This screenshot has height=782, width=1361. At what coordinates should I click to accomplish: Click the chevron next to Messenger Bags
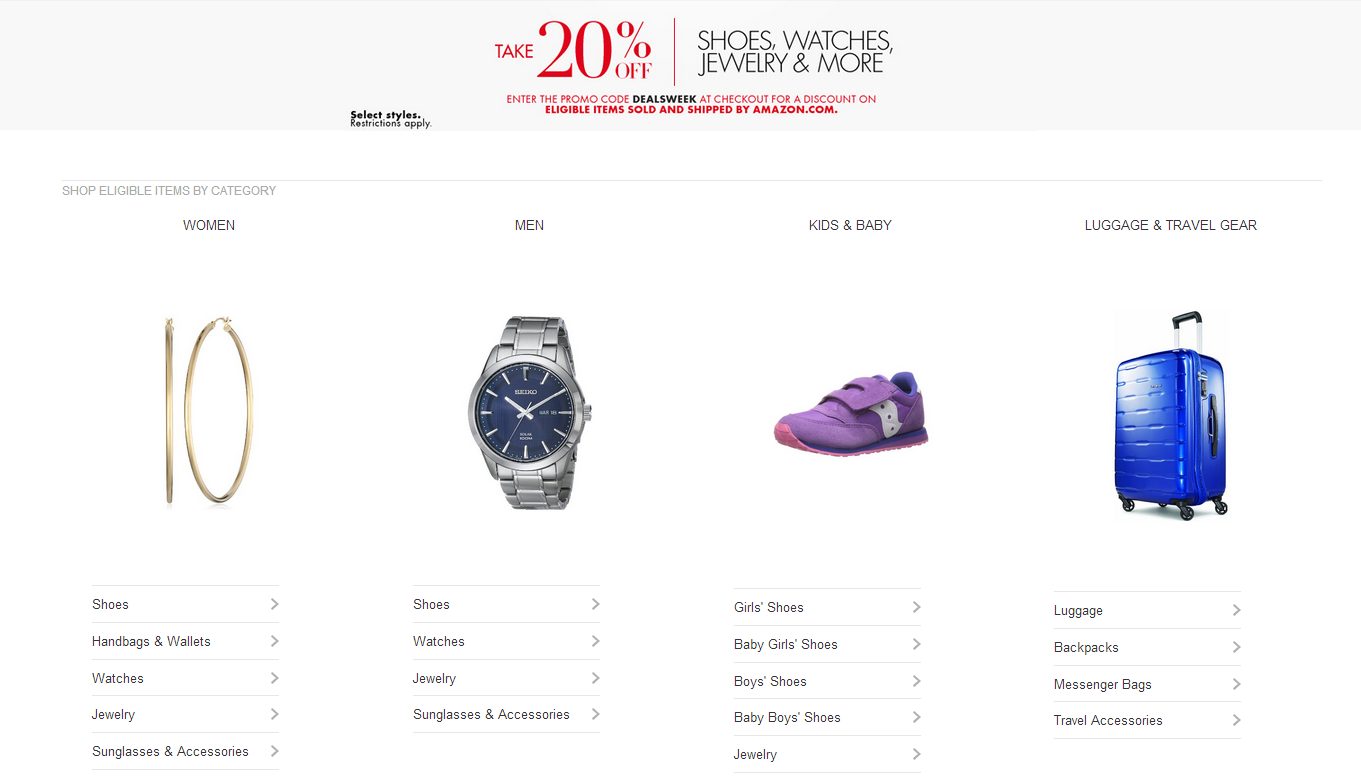(1236, 684)
